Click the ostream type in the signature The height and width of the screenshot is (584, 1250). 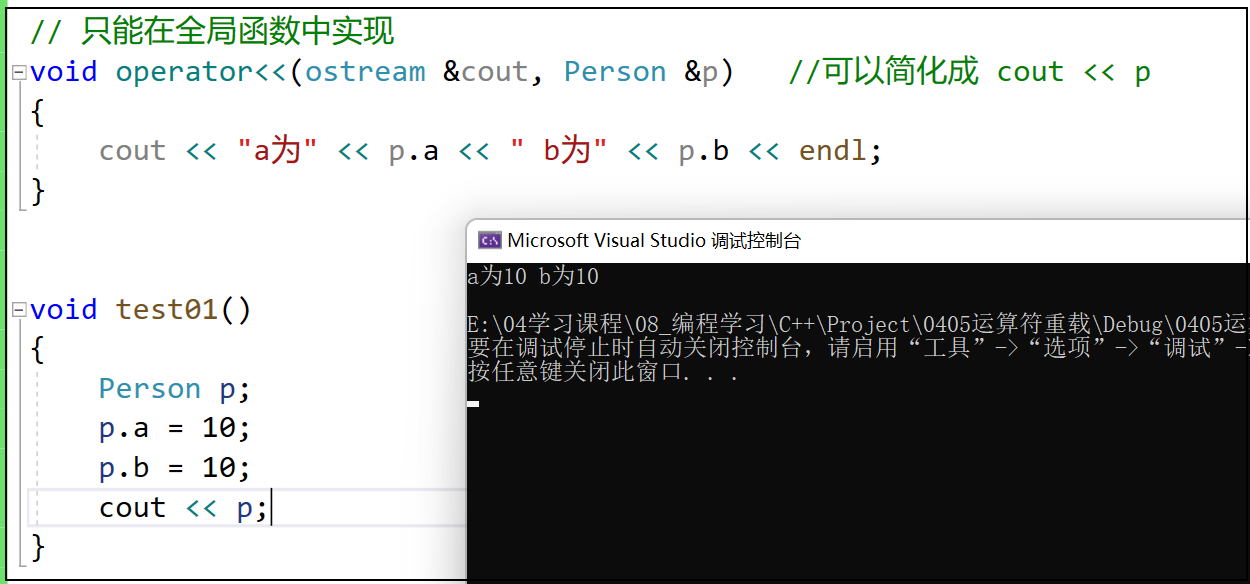[x=365, y=72]
